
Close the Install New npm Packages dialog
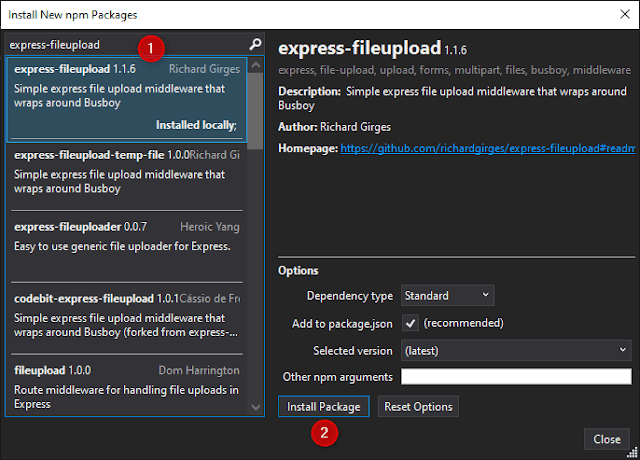tap(624, 14)
